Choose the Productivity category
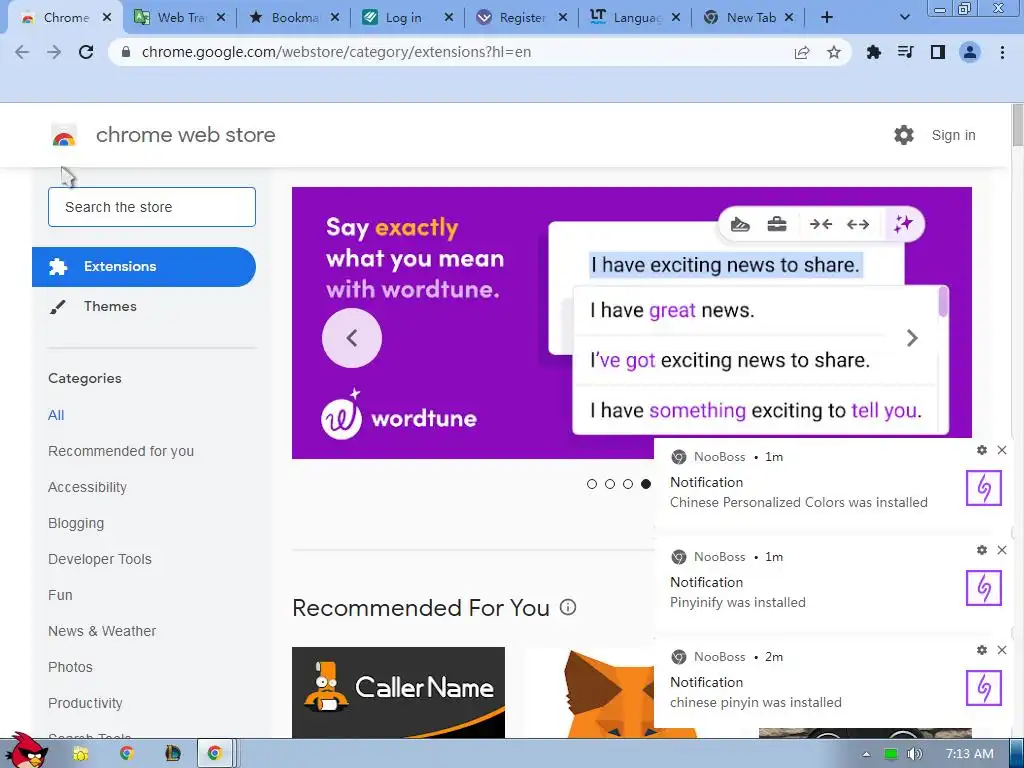Image resolution: width=1024 pixels, height=768 pixels. 86,703
